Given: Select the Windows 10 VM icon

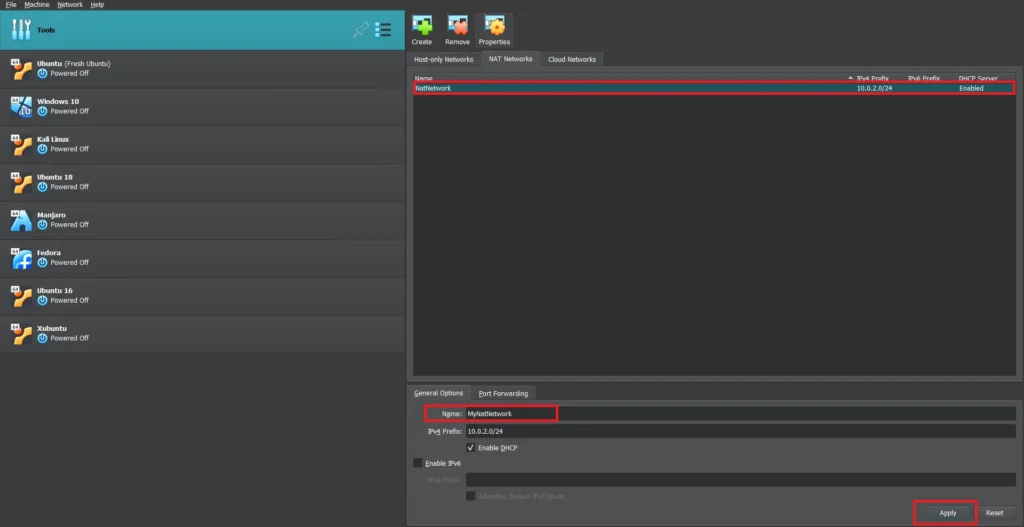Looking at the screenshot, I should [21, 106].
